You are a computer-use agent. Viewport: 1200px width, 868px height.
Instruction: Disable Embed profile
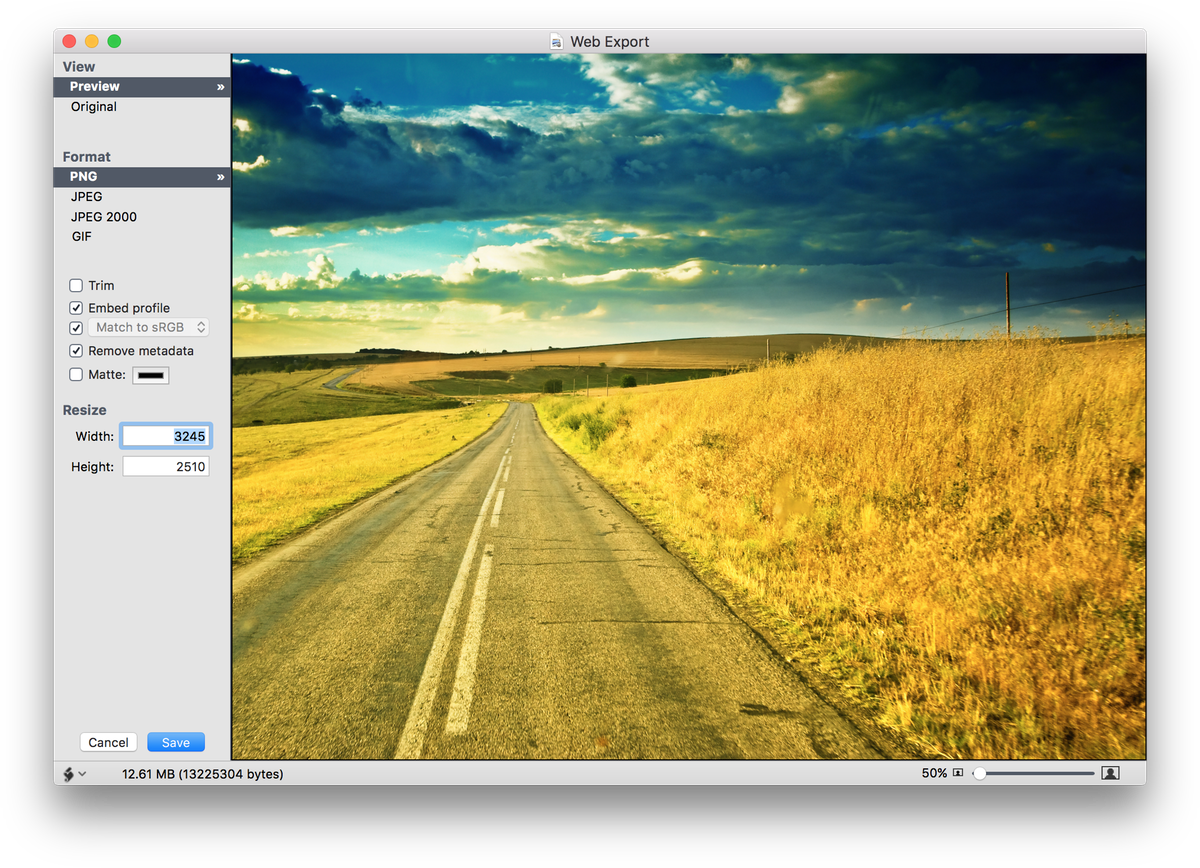[76, 307]
